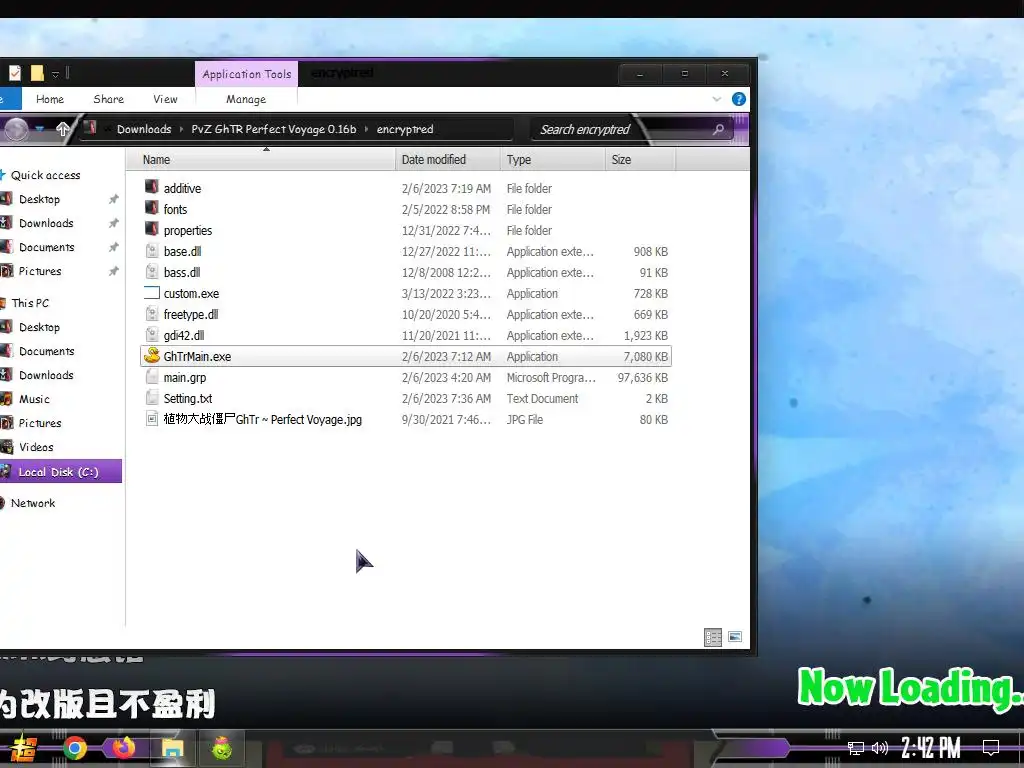Open the Manage ribbon tab
This screenshot has height=768, width=1024.
[246, 99]
